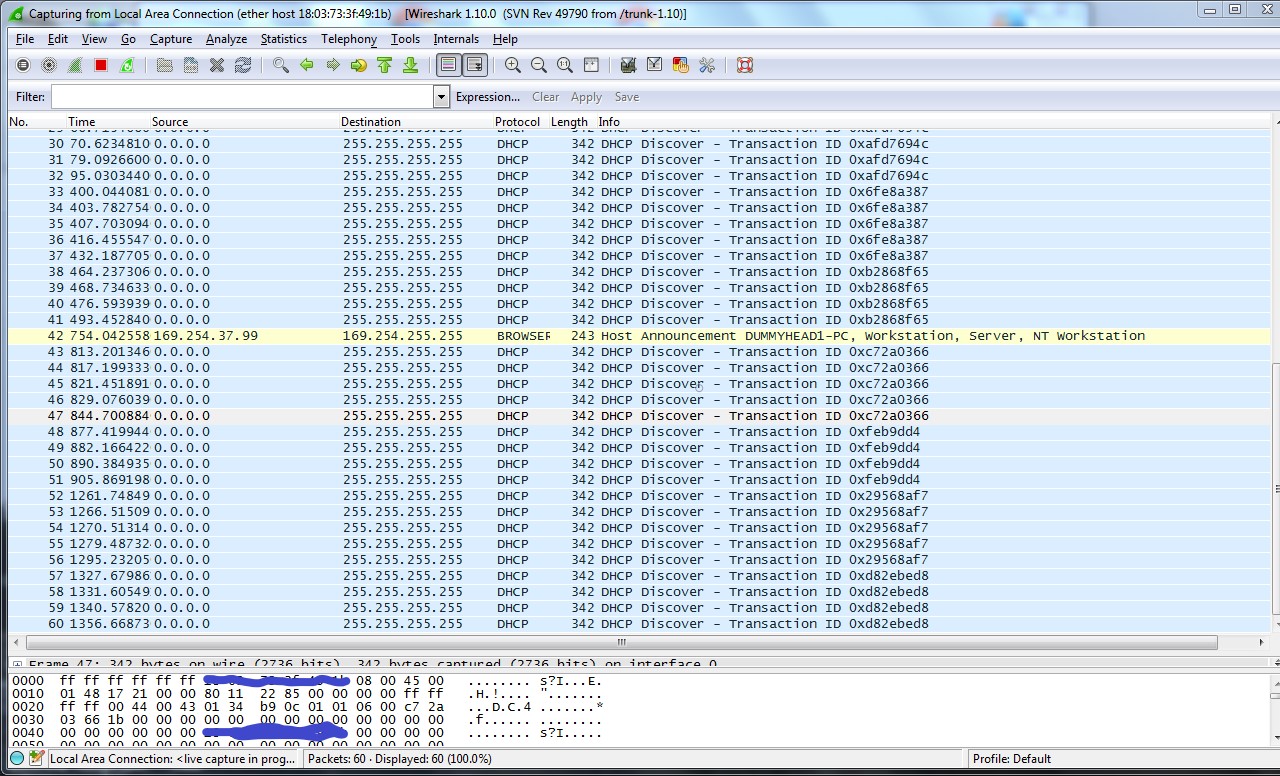Open Wireshark Preferences
Image resolution: width=1280 pixels, height=776 pixels.
click(x=708, y=65)
